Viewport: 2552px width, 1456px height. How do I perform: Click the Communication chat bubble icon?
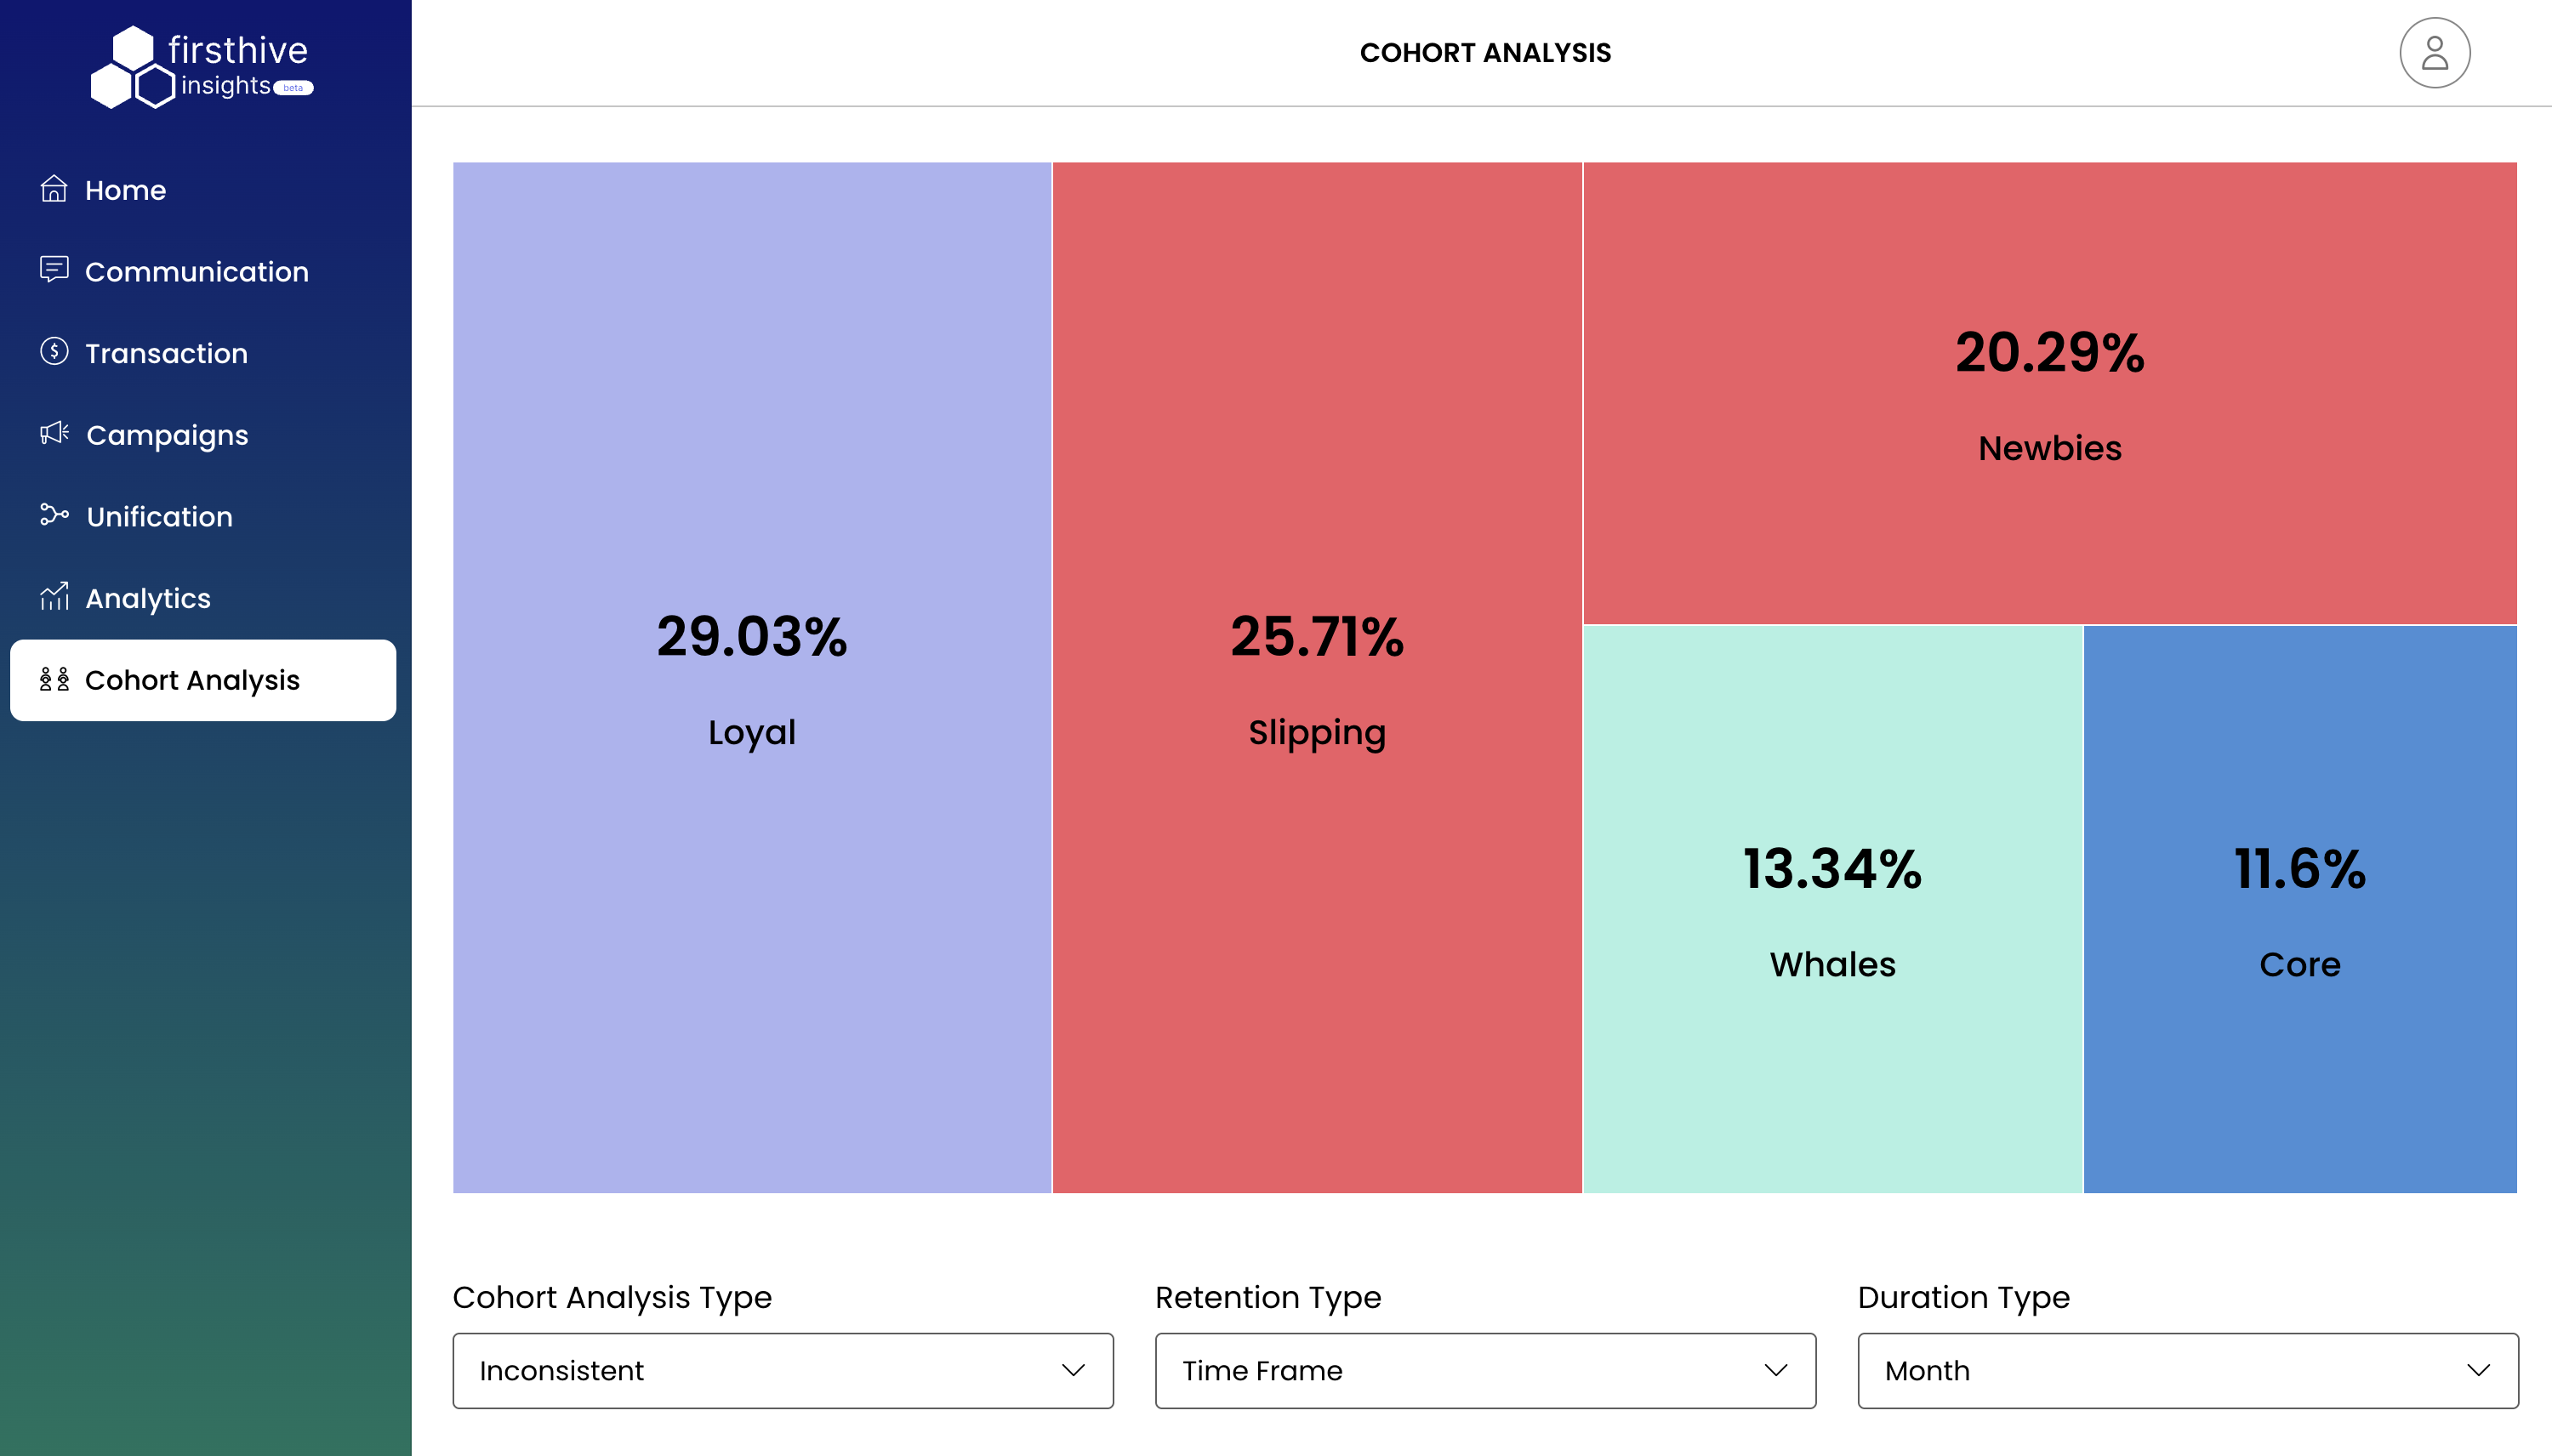(x=54, y=270)
